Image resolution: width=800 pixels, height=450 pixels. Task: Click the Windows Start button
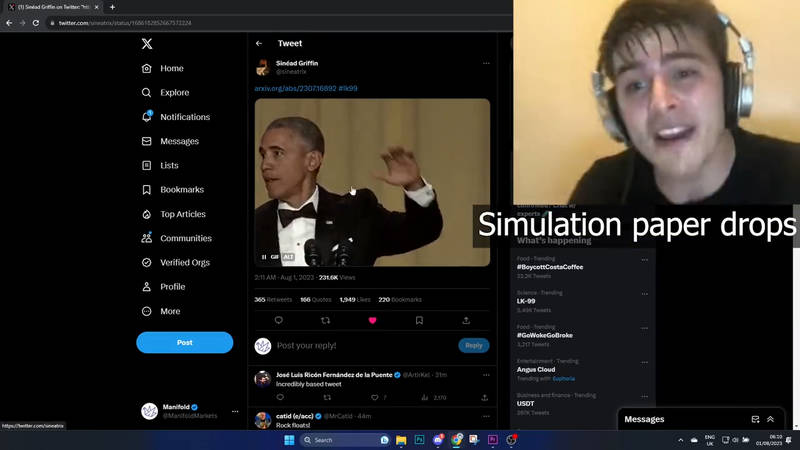click(289, 440)
